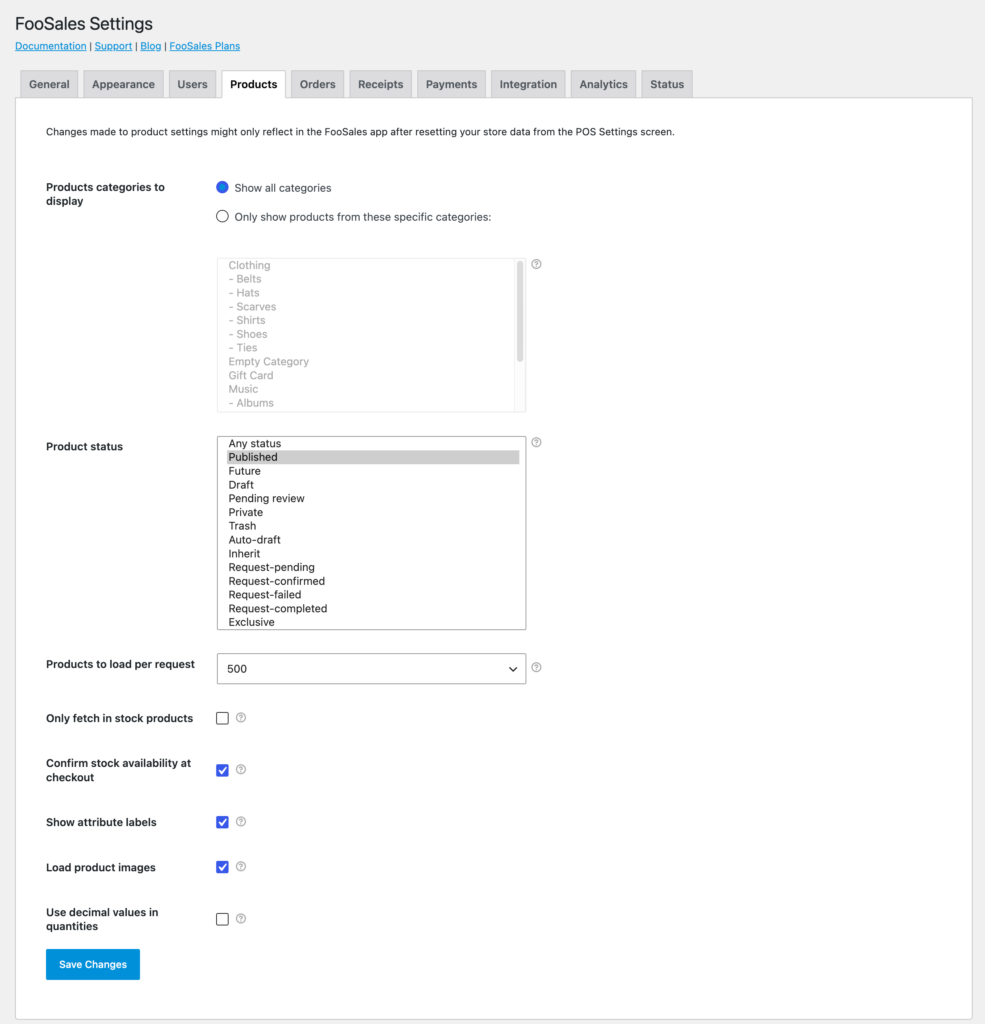
Task: Follow the Support link
Action: coord(113,46)
